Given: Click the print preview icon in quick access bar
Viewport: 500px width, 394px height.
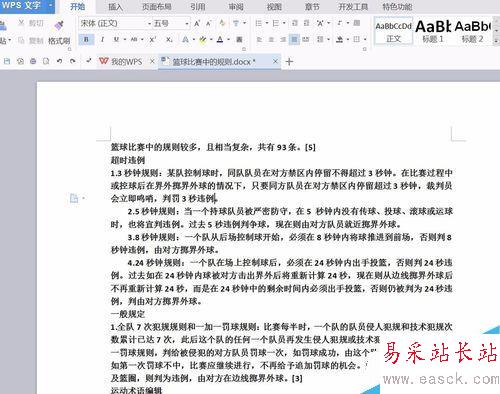Looking at the screenshot, I should click(x=46, y=61).
